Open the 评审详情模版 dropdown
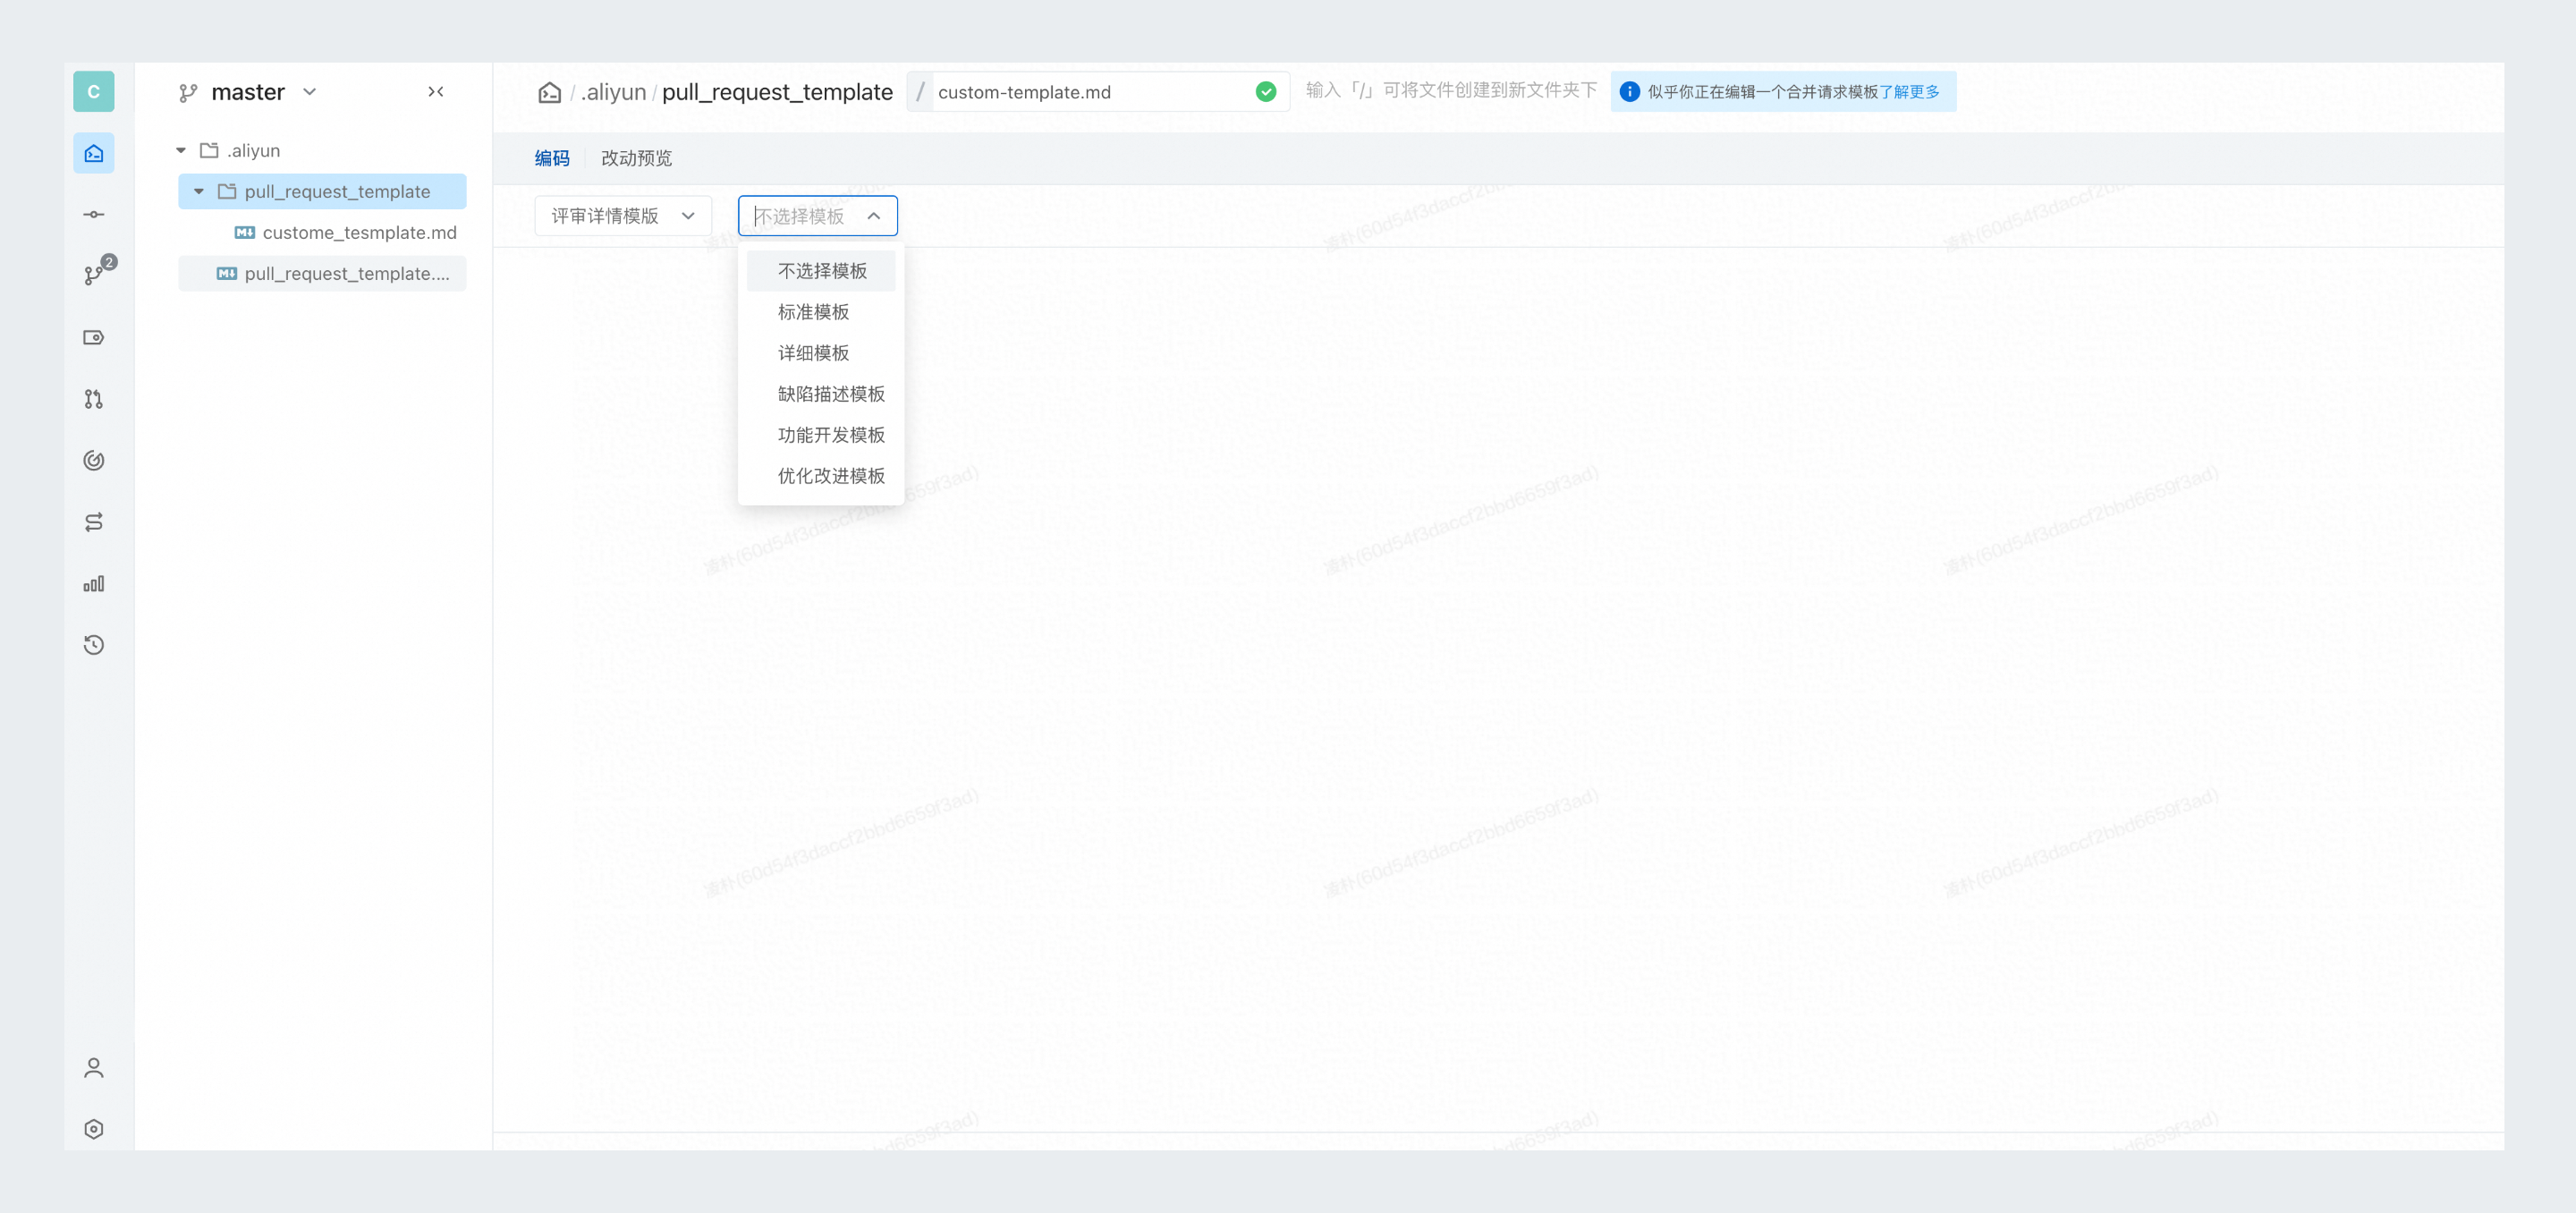 pyautogui.click(x=623, y=216)
